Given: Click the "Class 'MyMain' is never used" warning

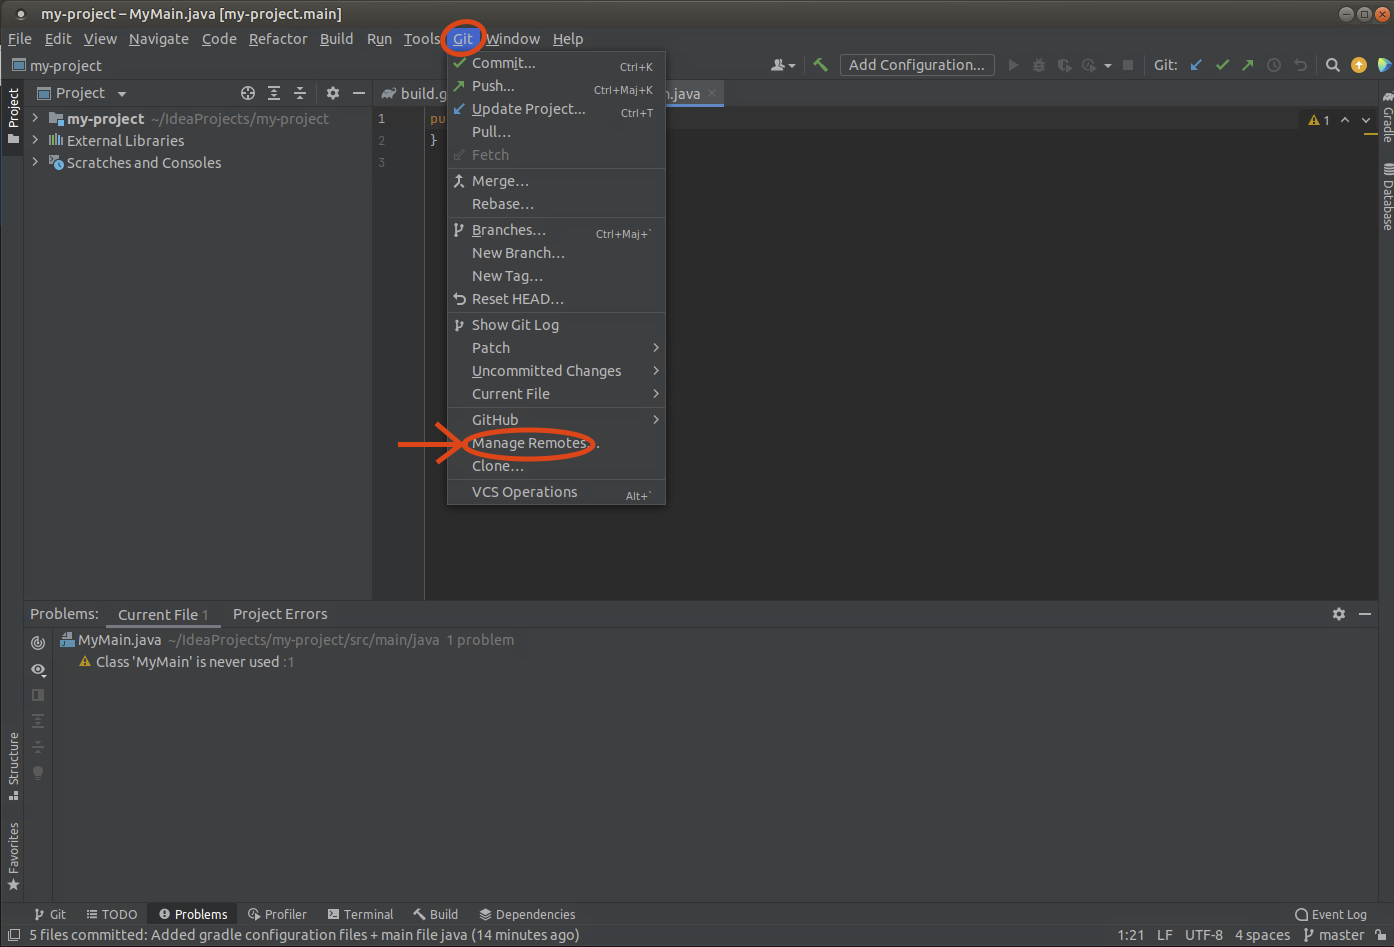Looking at the screenshot, I should [x=187, y=662].
